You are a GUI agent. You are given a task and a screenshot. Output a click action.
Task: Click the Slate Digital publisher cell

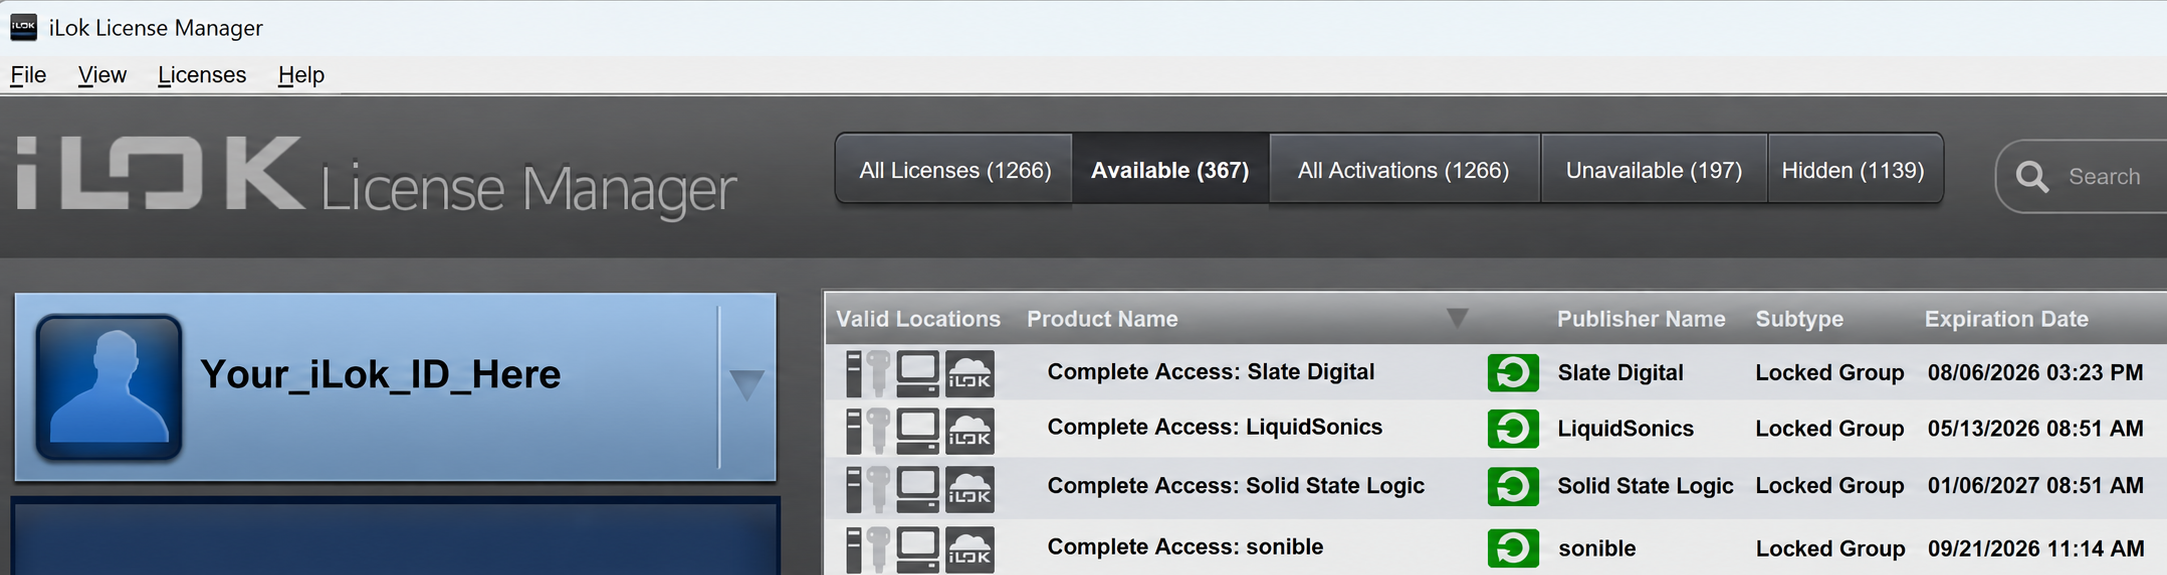tap(1620, 373)
